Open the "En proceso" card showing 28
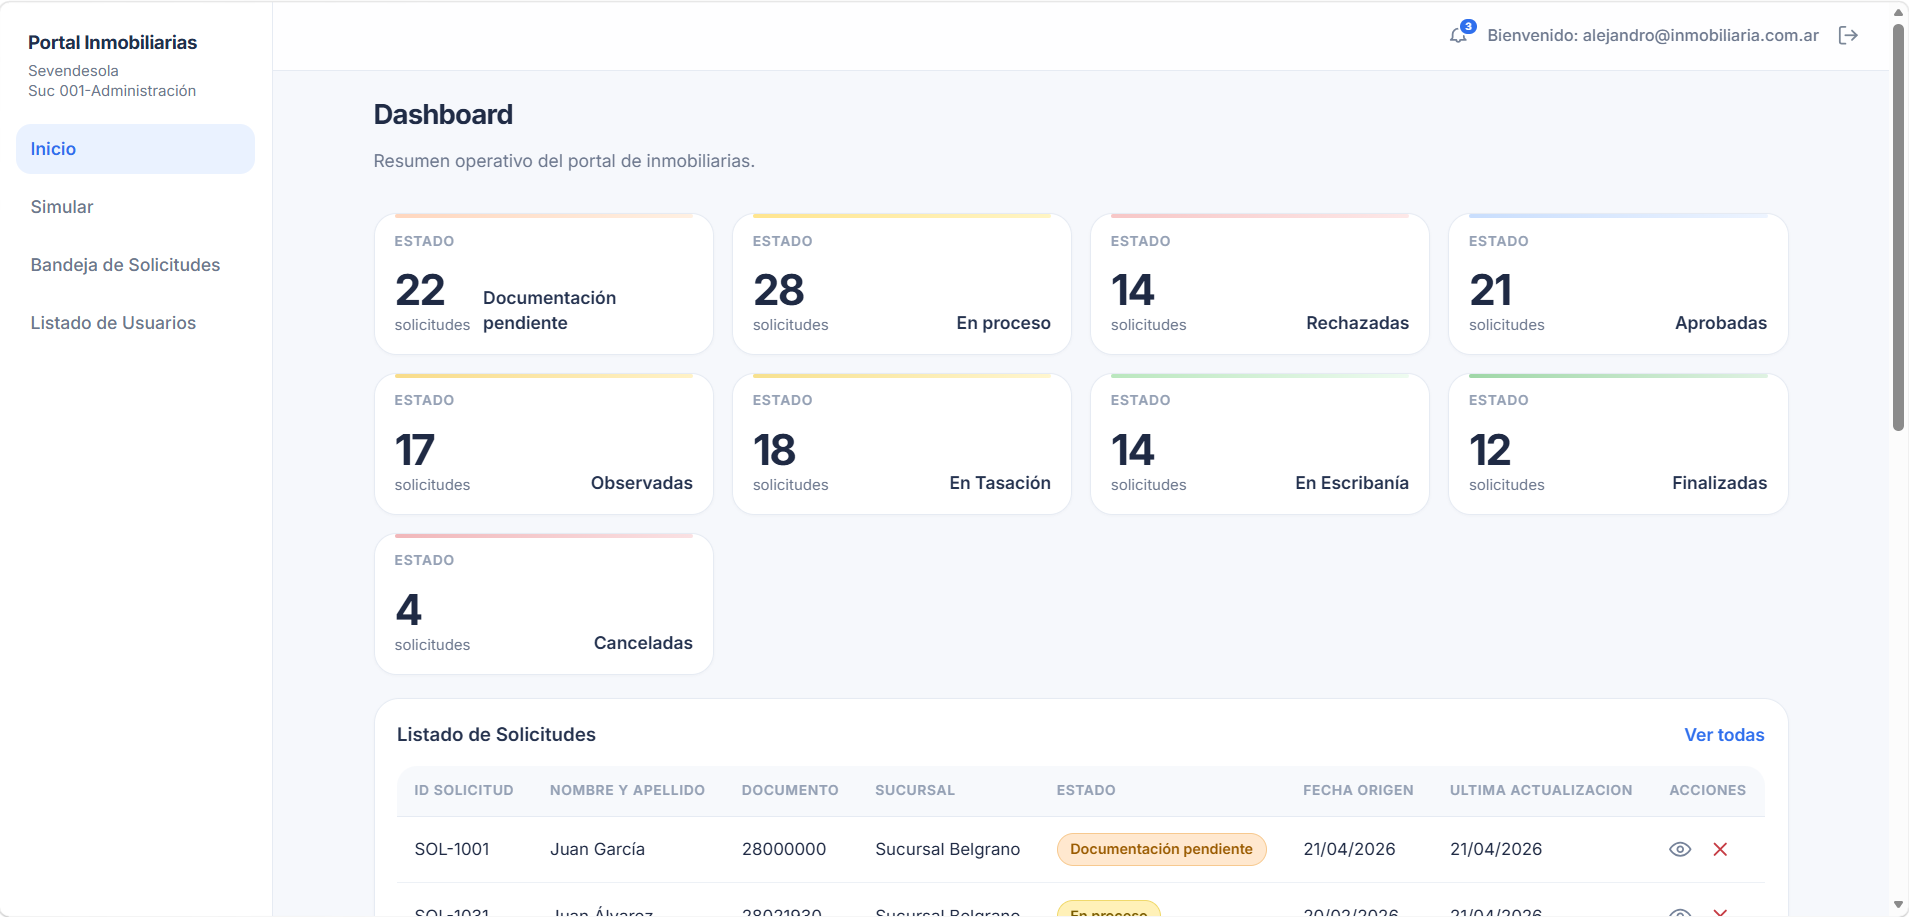 [901, 283]
